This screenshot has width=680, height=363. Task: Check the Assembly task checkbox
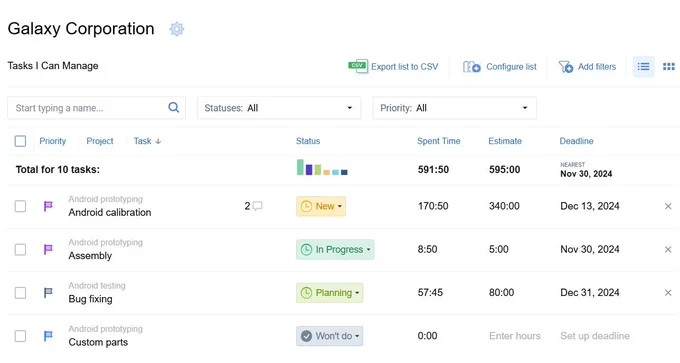coord(20,249)
